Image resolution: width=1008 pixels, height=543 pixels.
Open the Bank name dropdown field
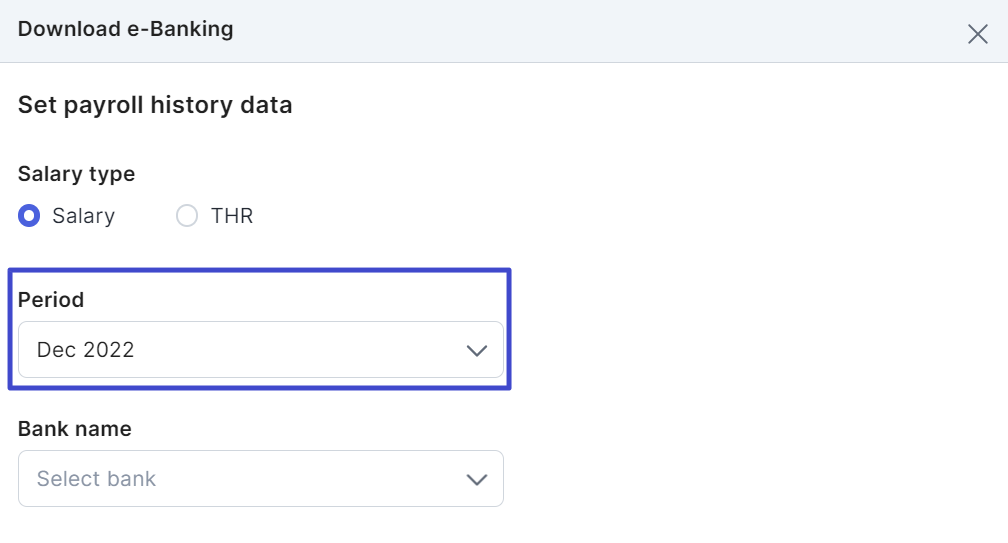[260, 479]
